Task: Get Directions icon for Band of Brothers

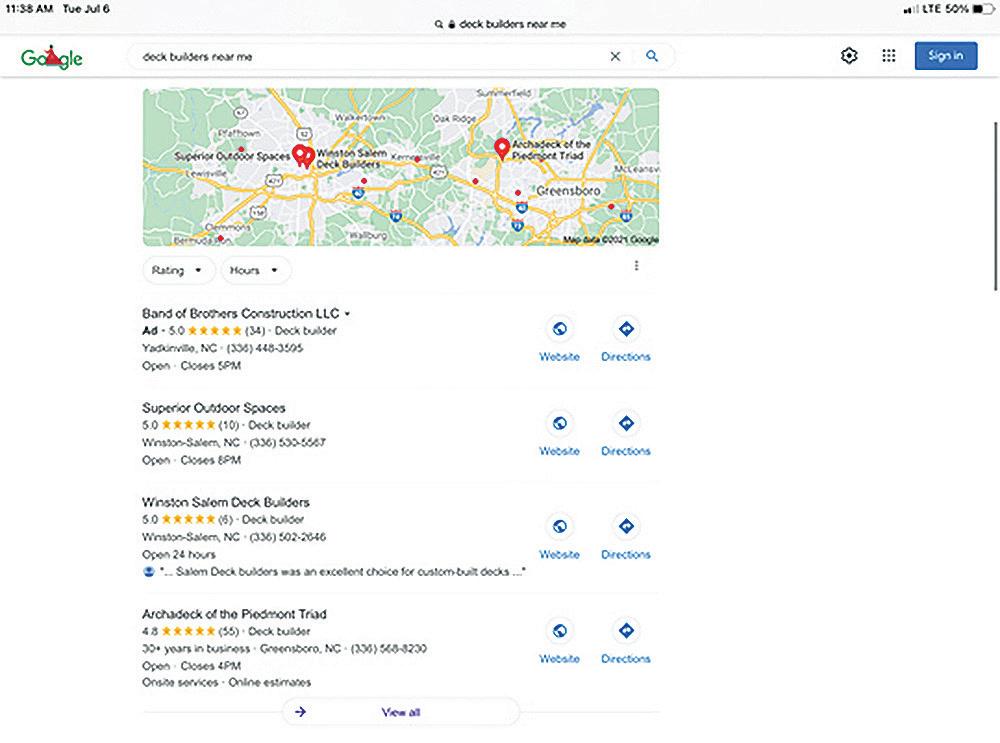Action: (626, 329)
